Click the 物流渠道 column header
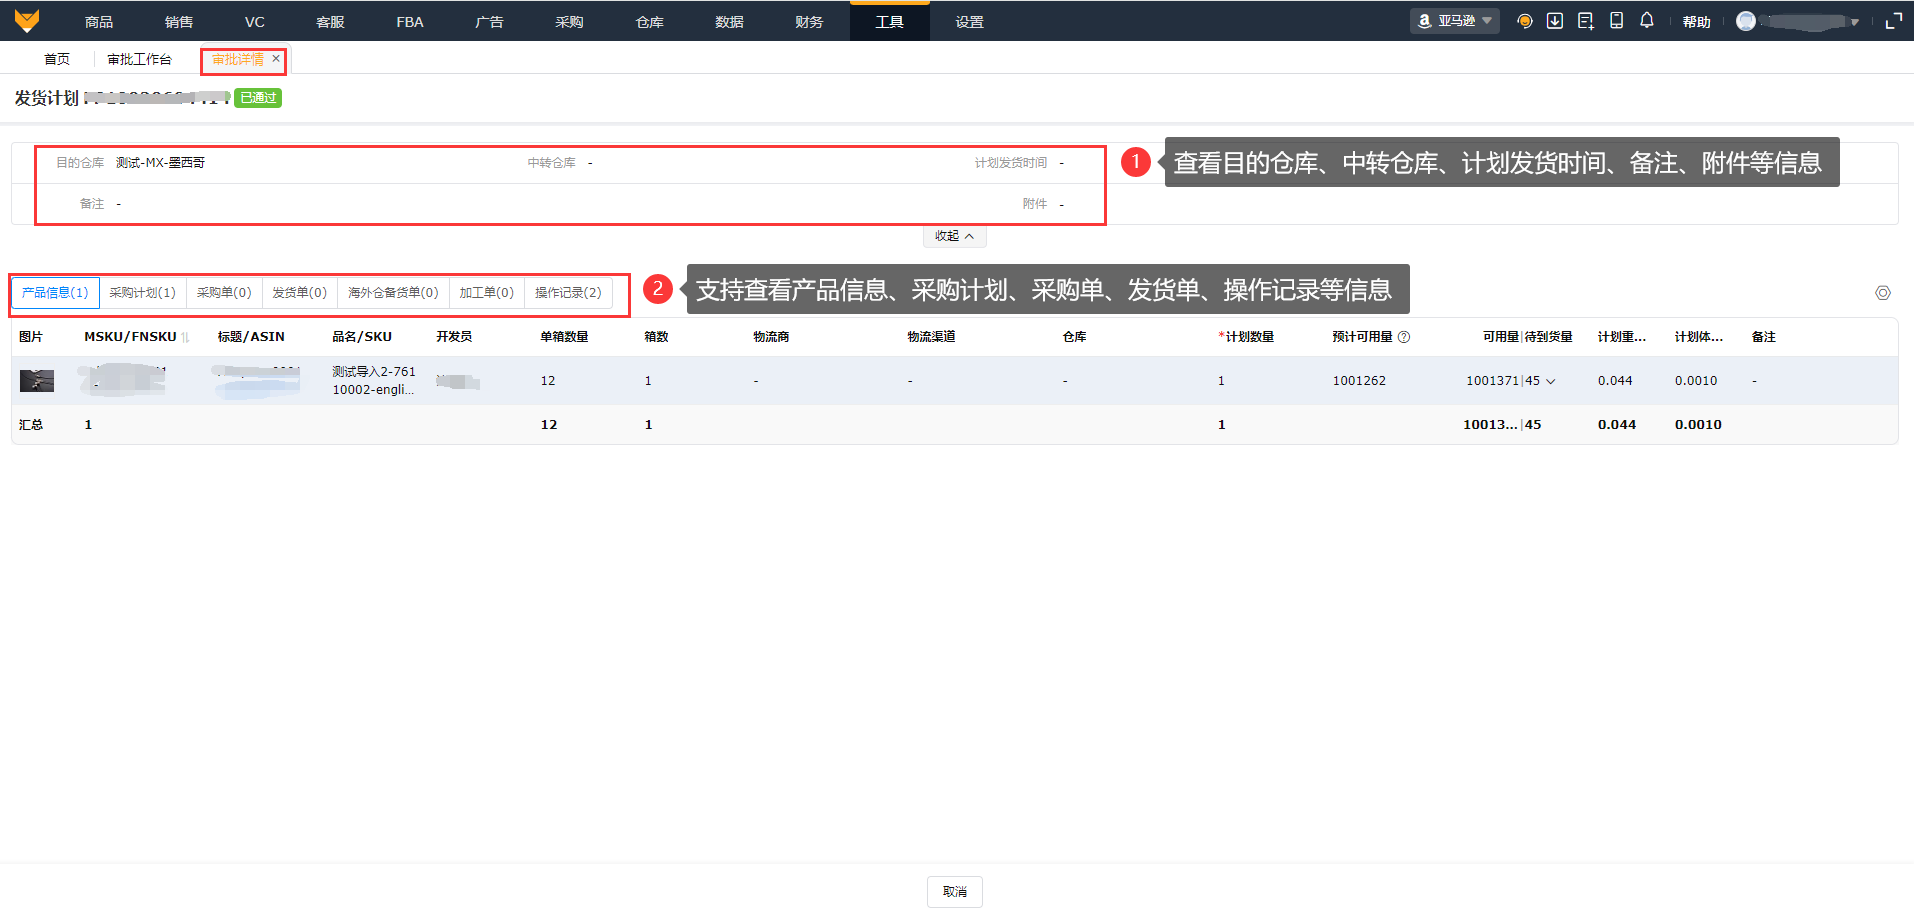This screenshot has width=1914, height=916. (x=931, y=337)
